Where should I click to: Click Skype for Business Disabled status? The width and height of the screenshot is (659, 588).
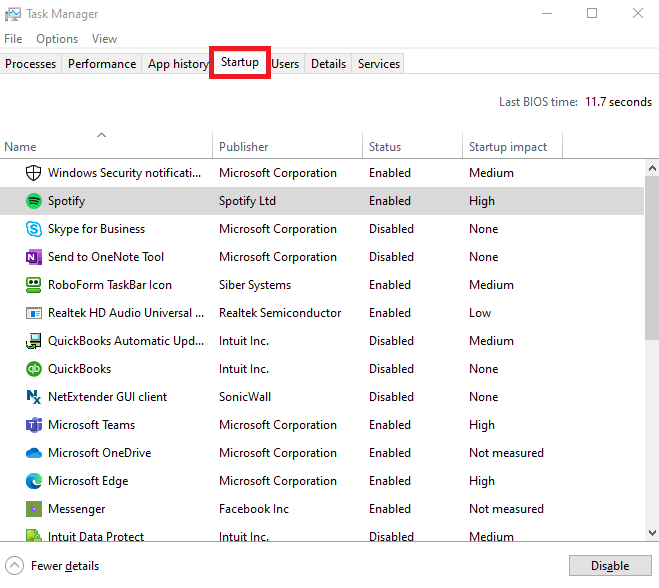point(391,229)
